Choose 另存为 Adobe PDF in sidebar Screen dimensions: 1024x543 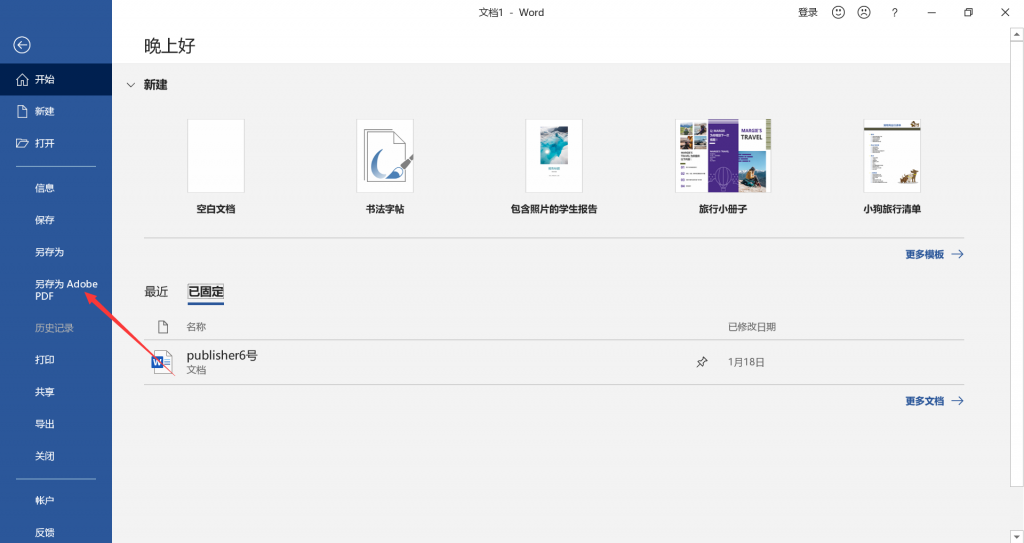tap(66, 289)
